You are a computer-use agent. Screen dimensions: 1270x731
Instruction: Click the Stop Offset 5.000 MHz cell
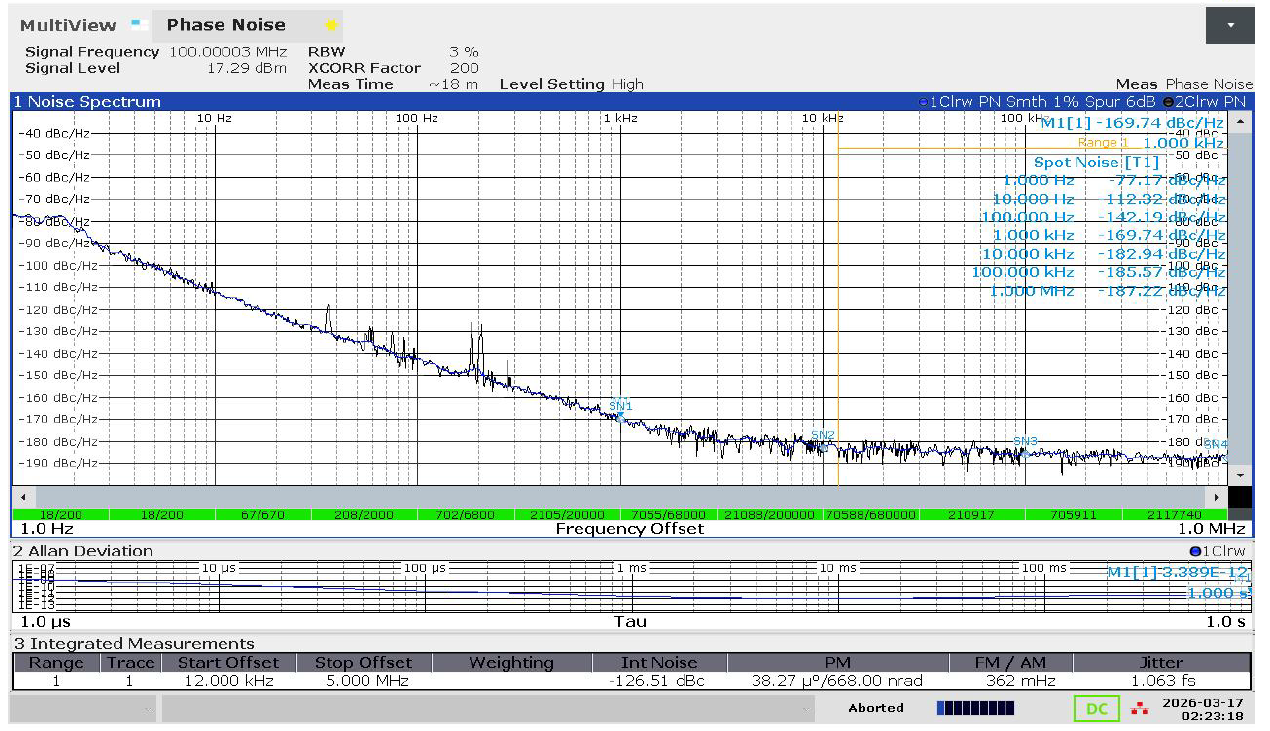pyautogui.click(x=363, y=681)
